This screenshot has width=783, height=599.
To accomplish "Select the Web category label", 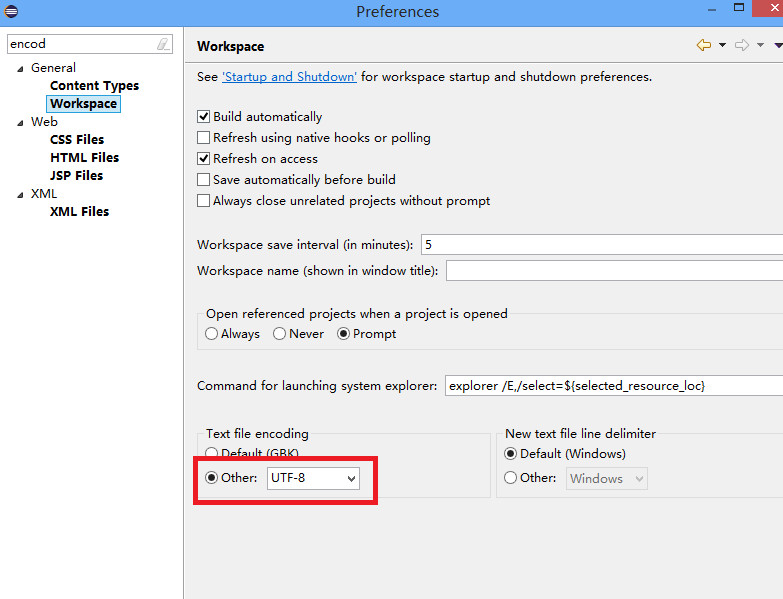I will (x=44, y=122).
